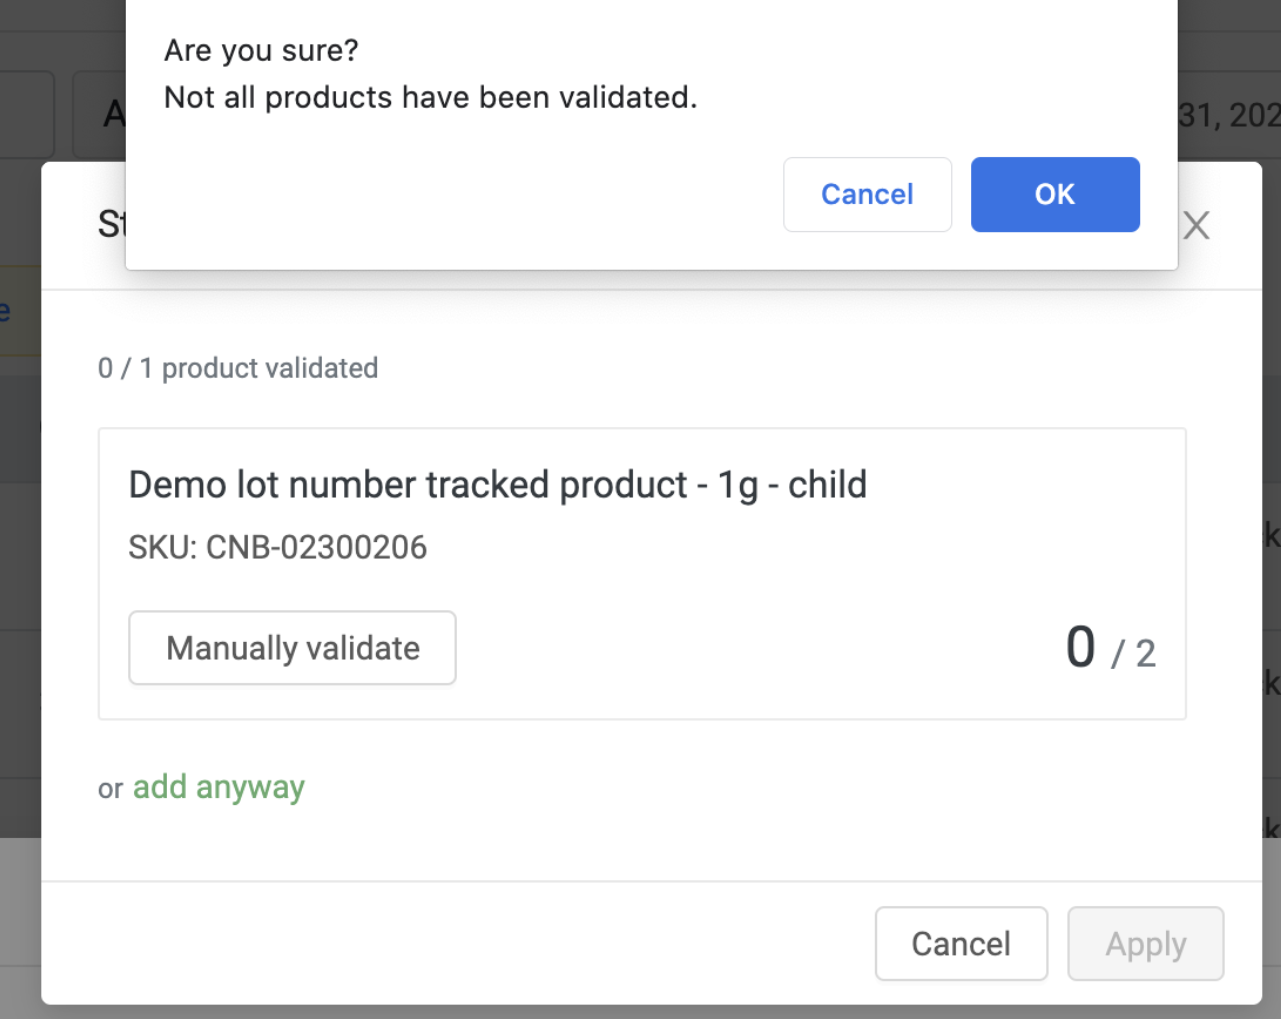The width and height of the screenshot is (1281, 1019).
Task: Click the large "0" validated count digit
Action: coord(1080,646)
